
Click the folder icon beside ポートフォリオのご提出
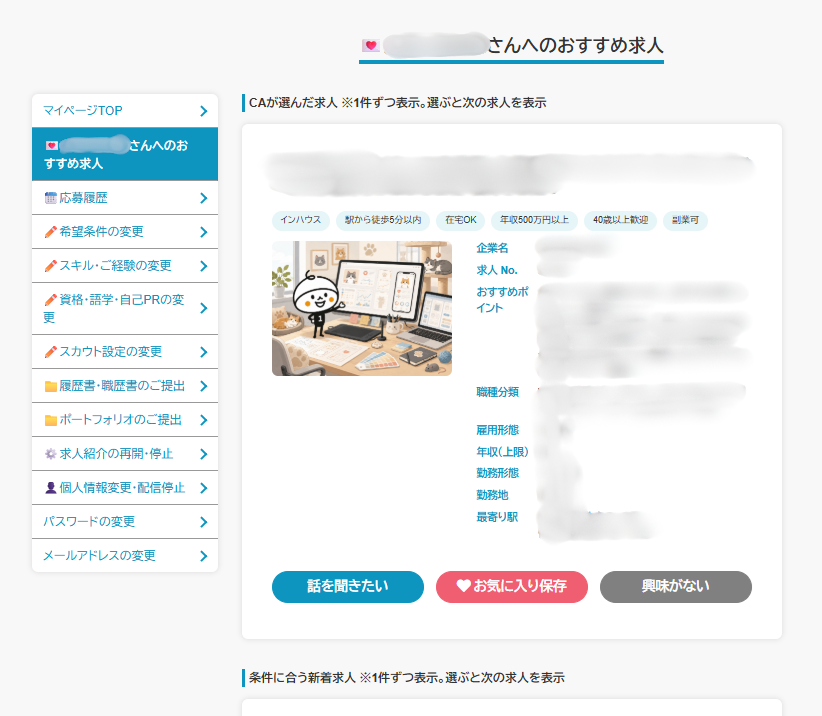click(x=50, y=420)
